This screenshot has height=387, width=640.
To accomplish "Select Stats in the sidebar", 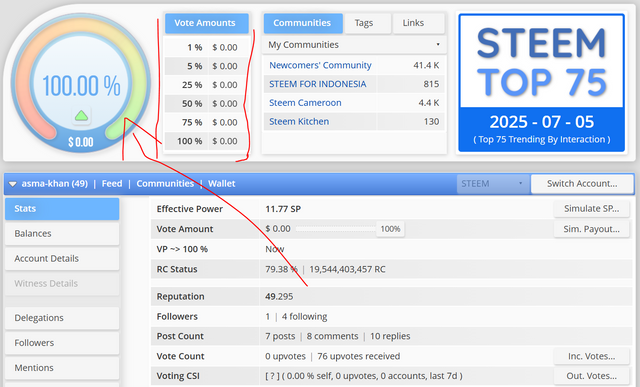I will [62, 209].
